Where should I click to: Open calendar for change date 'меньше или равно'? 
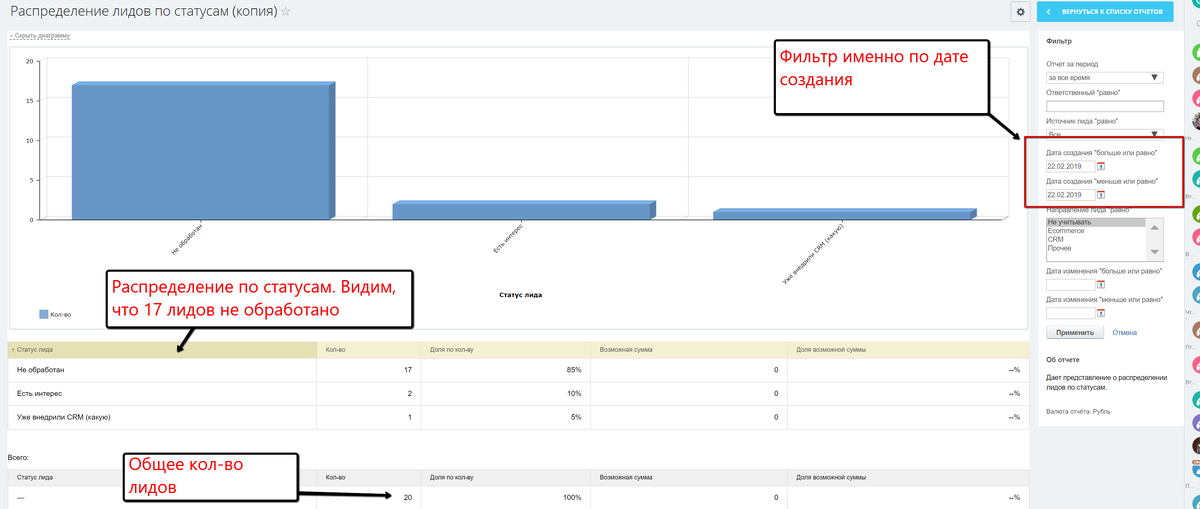coord(1101,314)
